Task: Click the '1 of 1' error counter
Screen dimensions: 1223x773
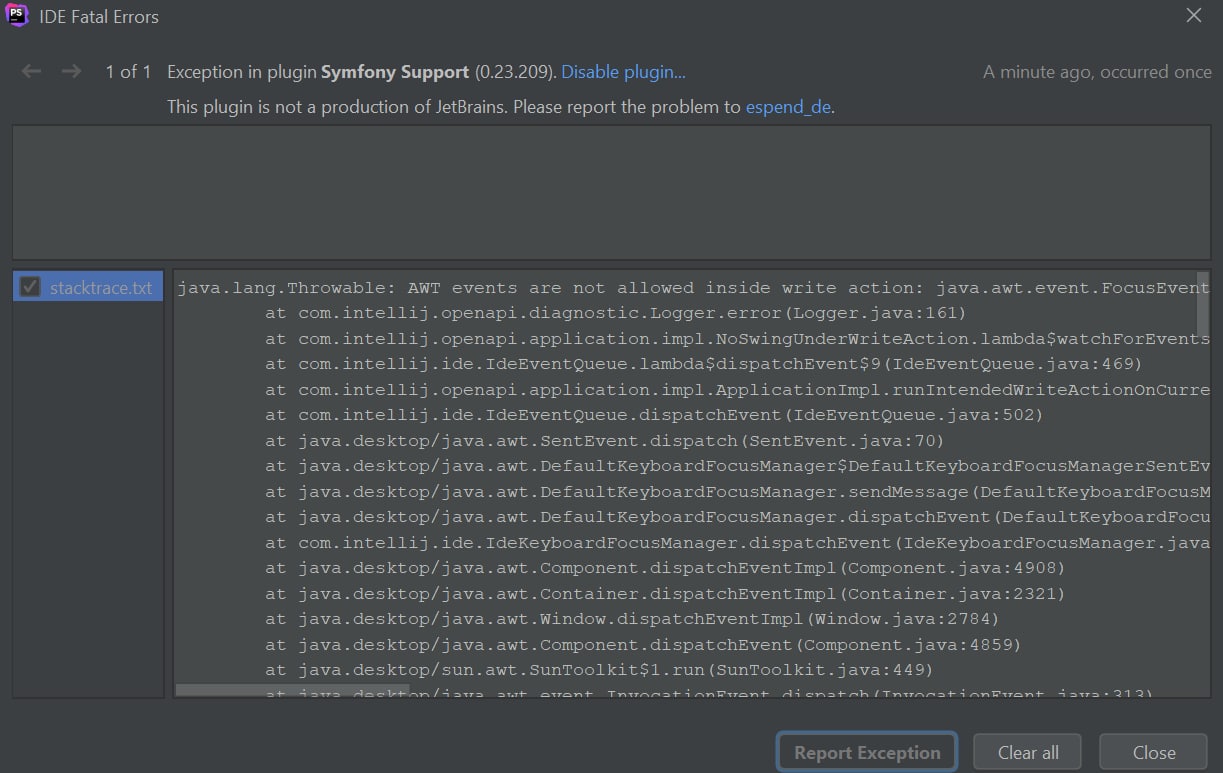Action: [x=128, y=72]
